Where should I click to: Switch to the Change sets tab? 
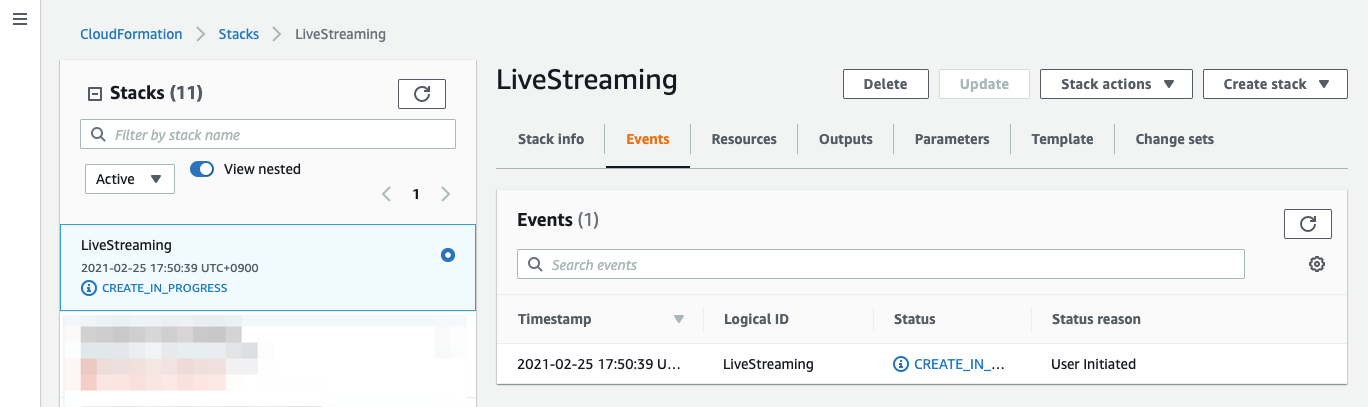tap(1175, 139)
